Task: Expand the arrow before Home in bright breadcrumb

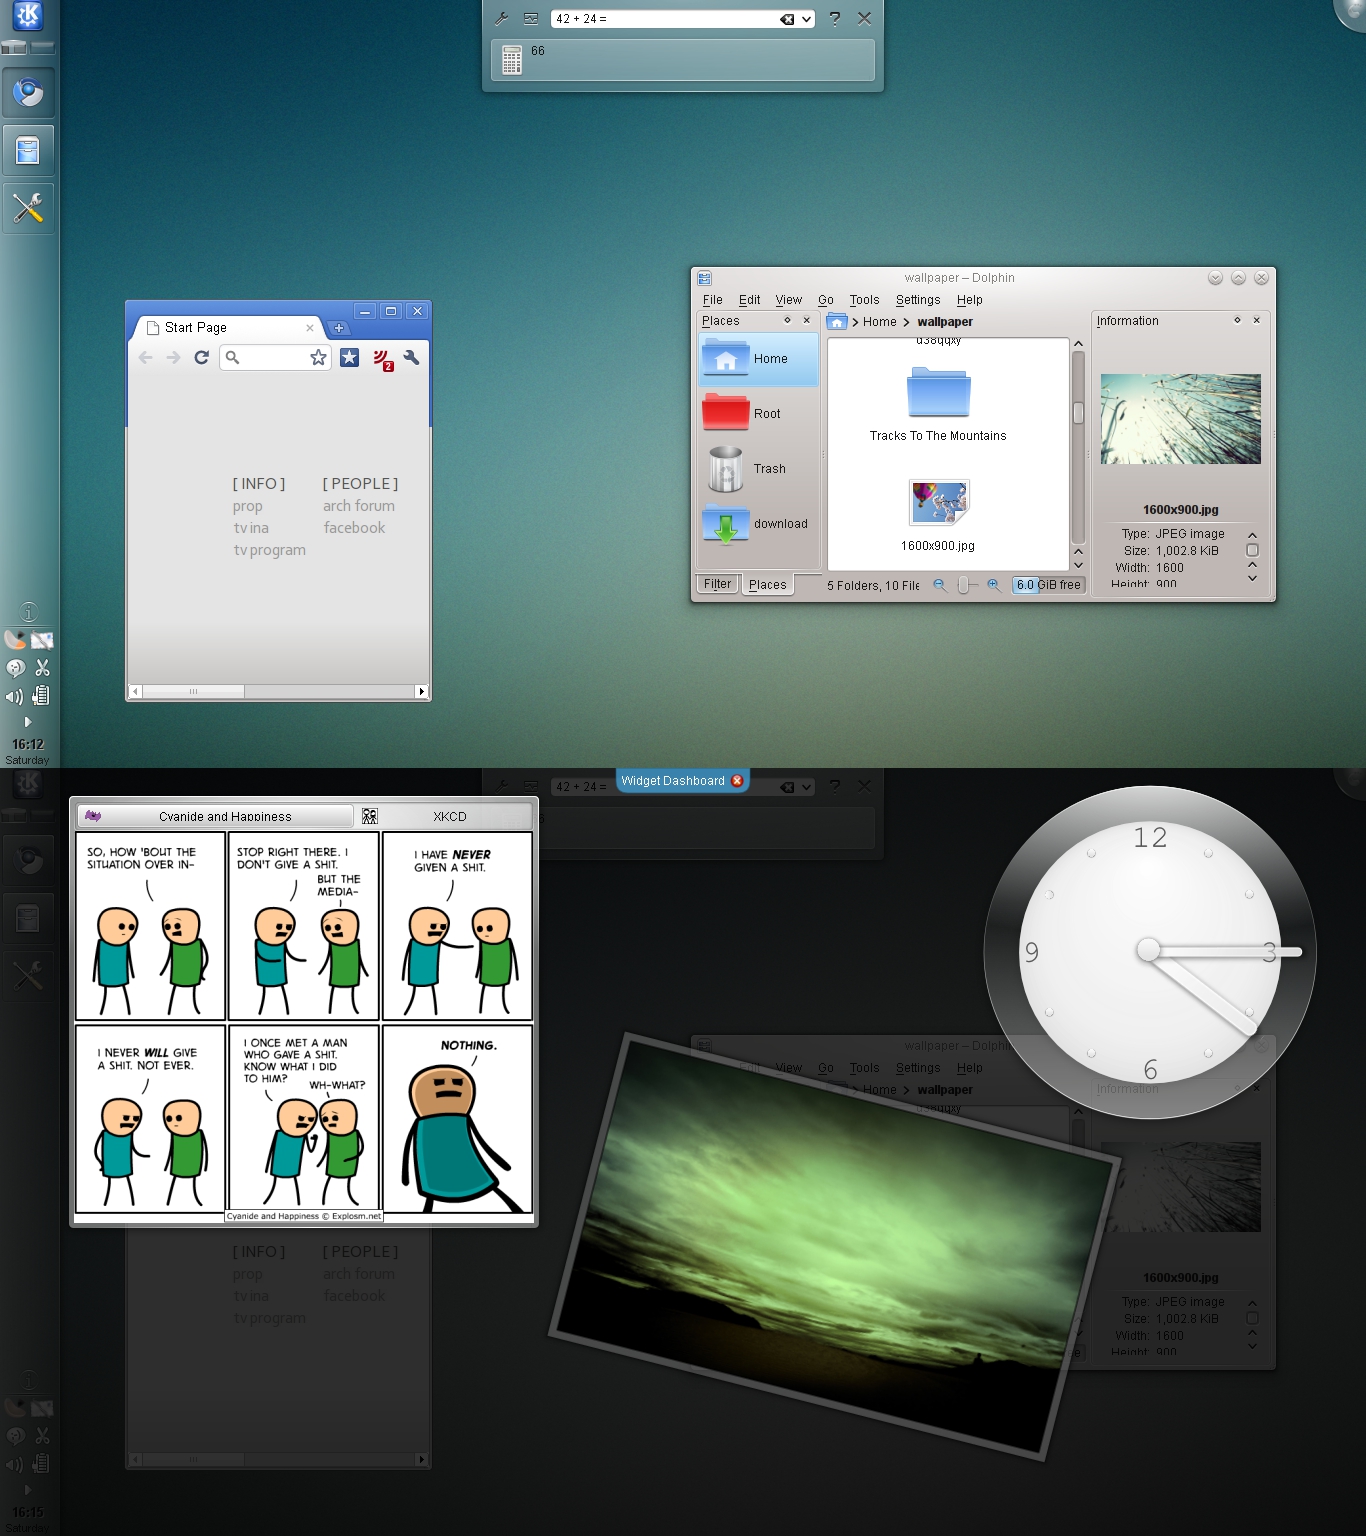Action: [856, 322]
